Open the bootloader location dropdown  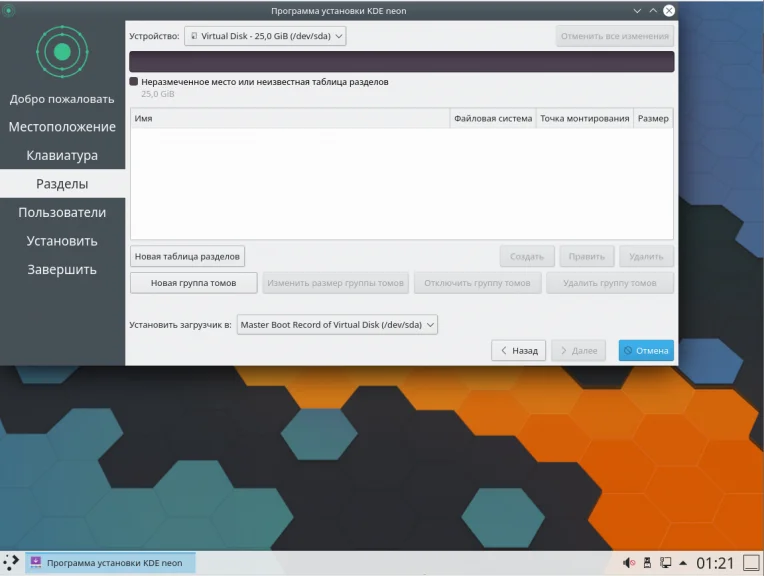(337, 325)
